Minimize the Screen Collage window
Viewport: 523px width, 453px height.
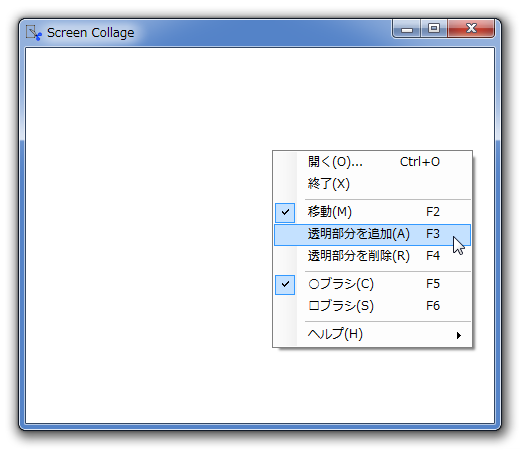point(407,28)
